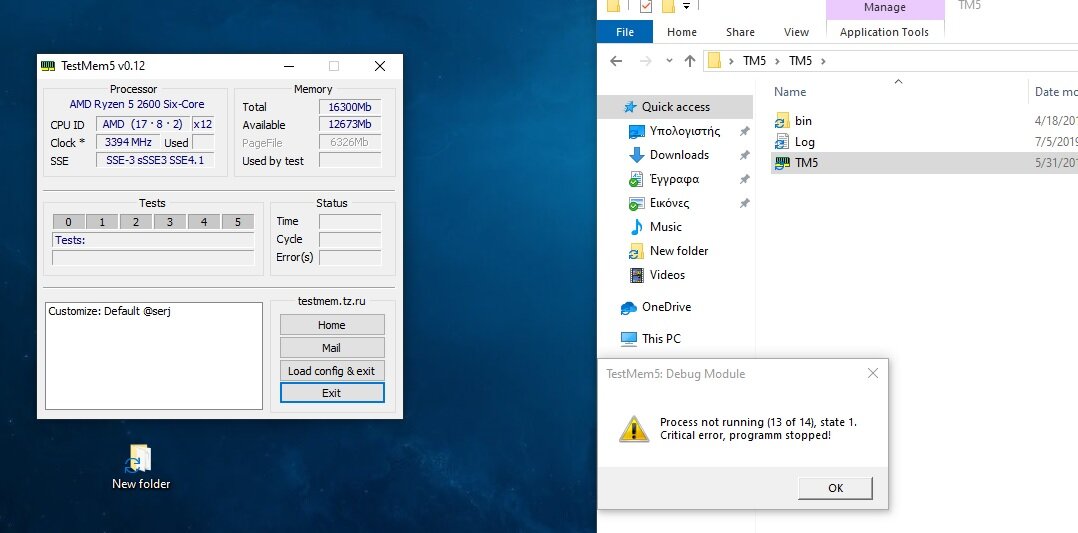Click the Clock field showing 3394 MHz
This screenshot has height=533, width=1078.
(x=129, y=142)
